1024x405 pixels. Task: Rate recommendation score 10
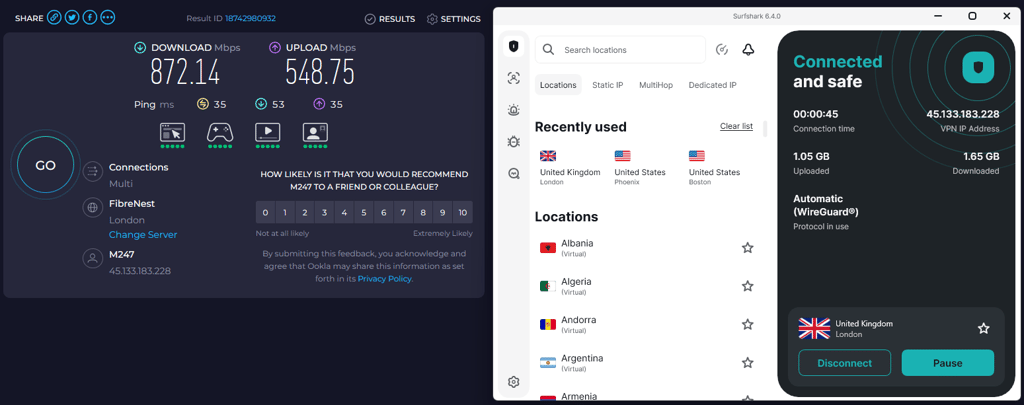463,212
